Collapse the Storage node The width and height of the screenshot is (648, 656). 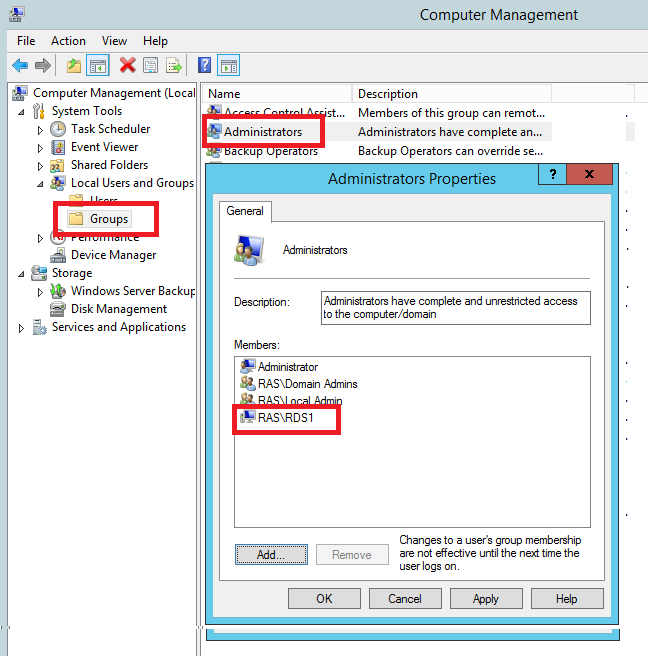click(21, 274)
